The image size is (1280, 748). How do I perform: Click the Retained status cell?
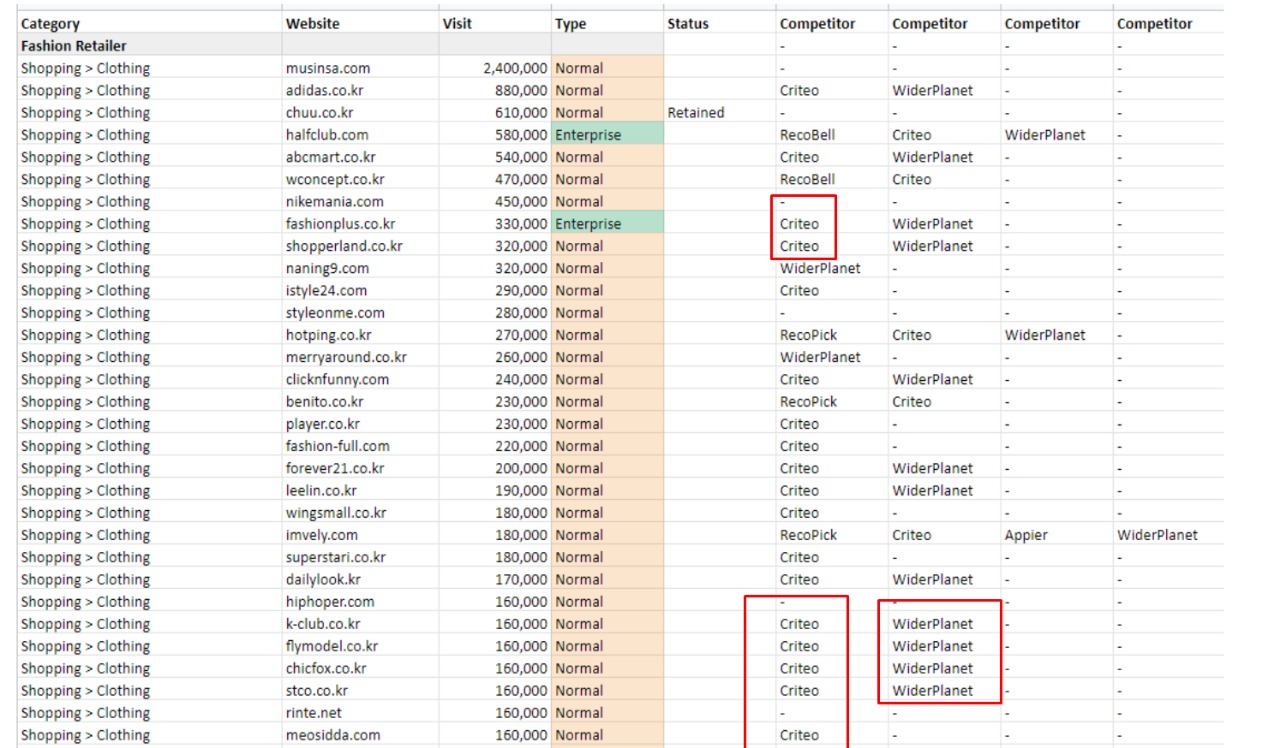[695, 112]
